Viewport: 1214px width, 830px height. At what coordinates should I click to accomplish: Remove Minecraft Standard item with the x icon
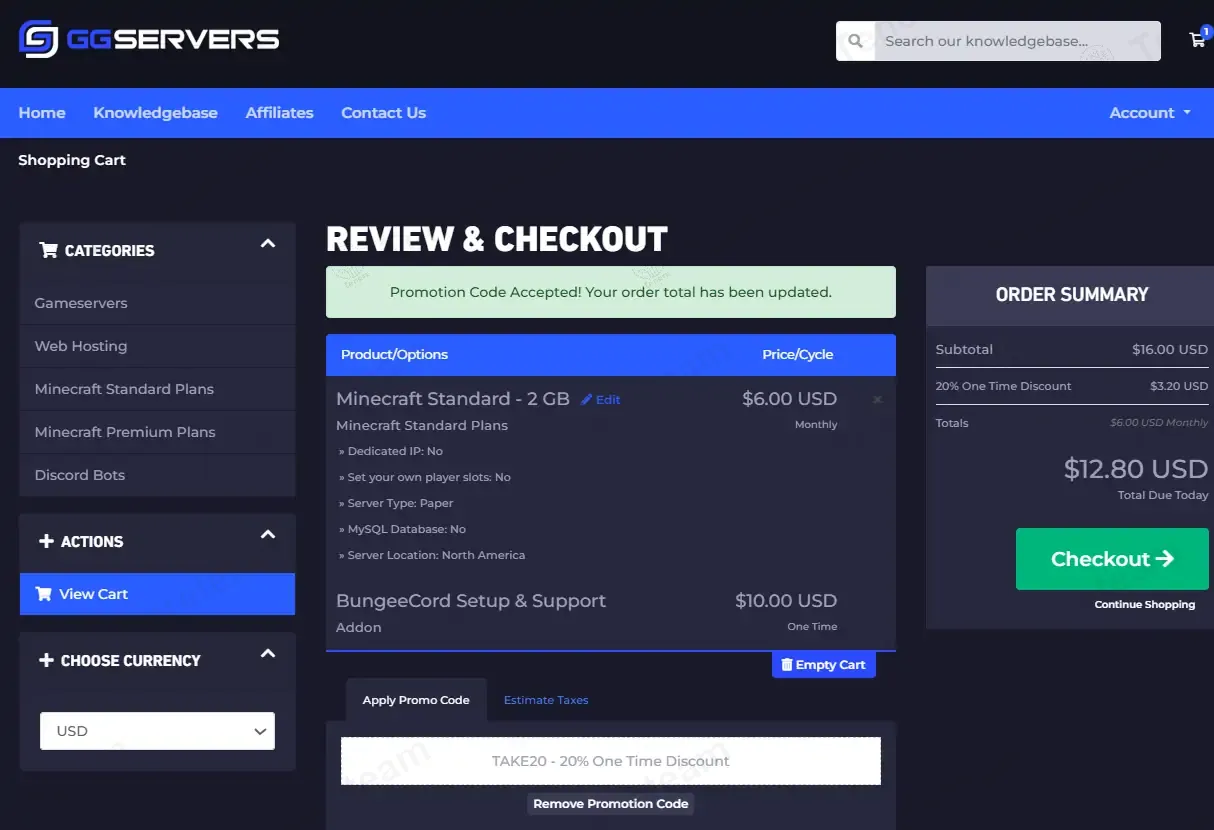877,400
